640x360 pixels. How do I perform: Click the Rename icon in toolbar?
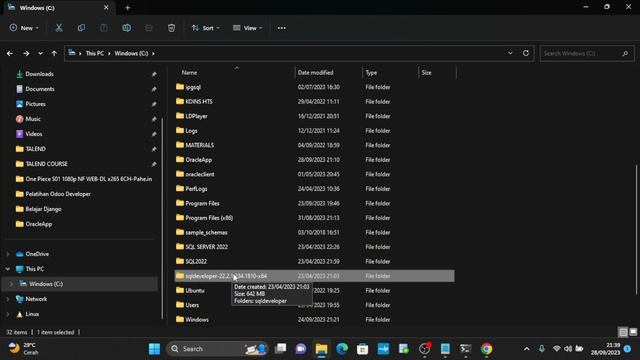click(x=127, y=28)
